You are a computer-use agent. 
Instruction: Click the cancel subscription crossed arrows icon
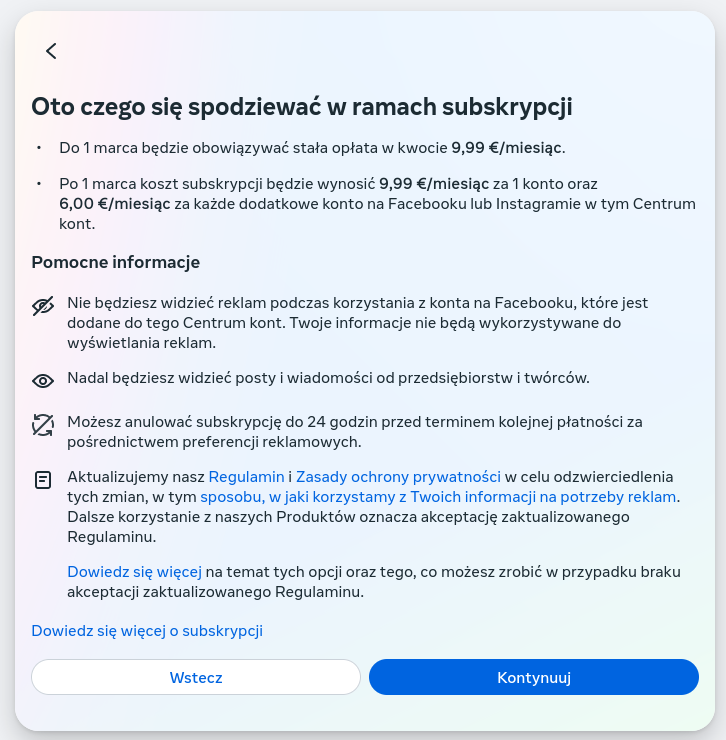(x=43, y=426)
